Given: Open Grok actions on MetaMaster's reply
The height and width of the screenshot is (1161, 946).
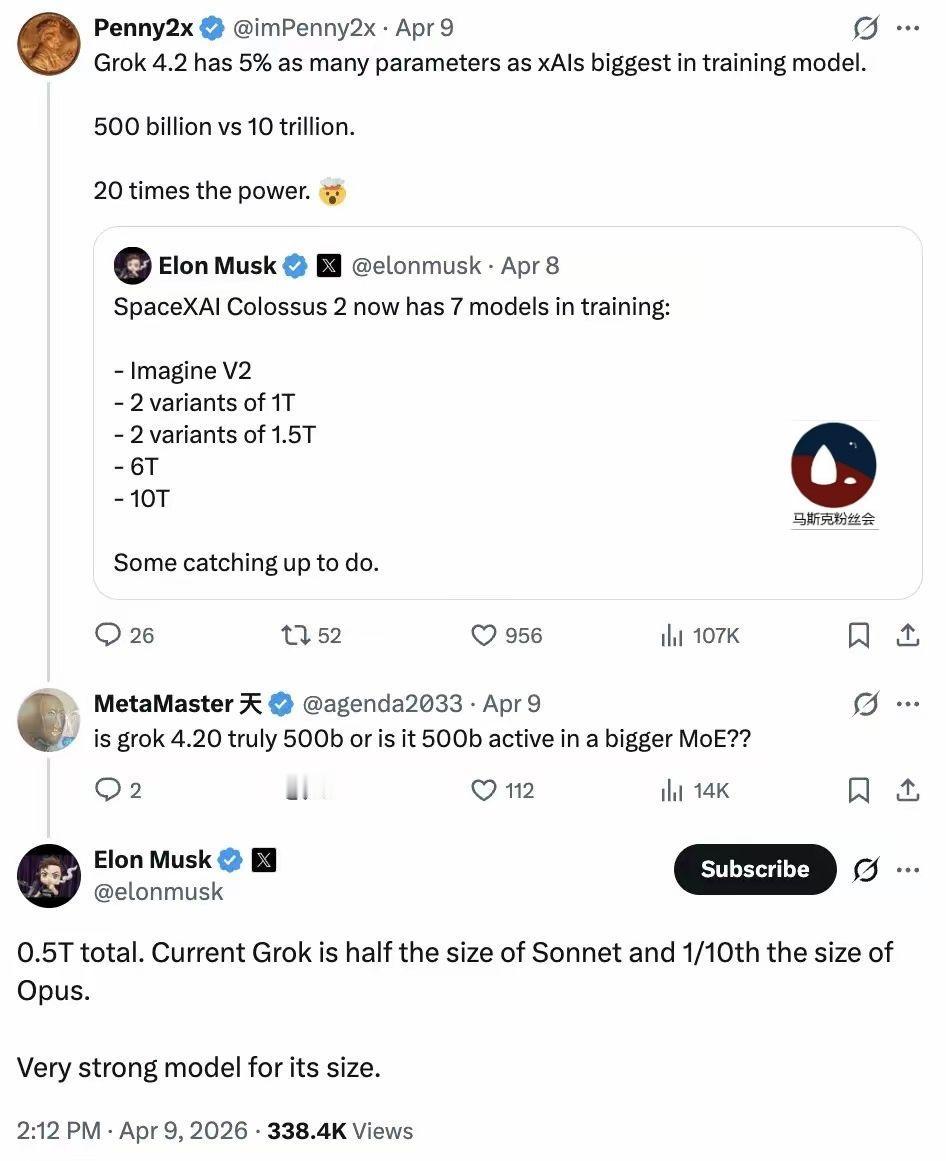Looking at the screenshot, I should (x=866, y=703).
